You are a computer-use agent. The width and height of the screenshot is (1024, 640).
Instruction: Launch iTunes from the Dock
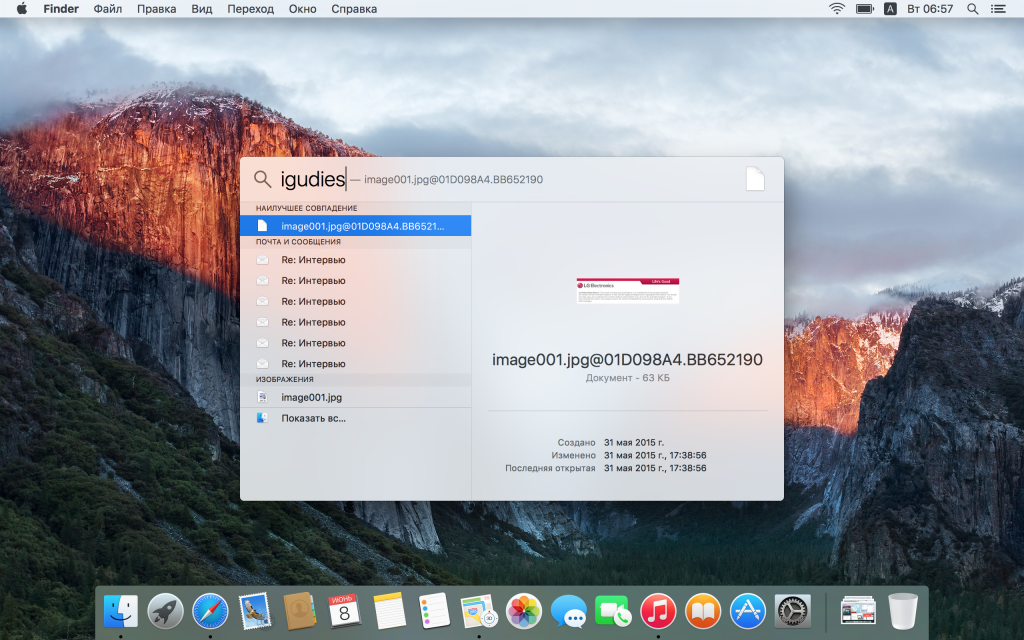coord(658,610)
